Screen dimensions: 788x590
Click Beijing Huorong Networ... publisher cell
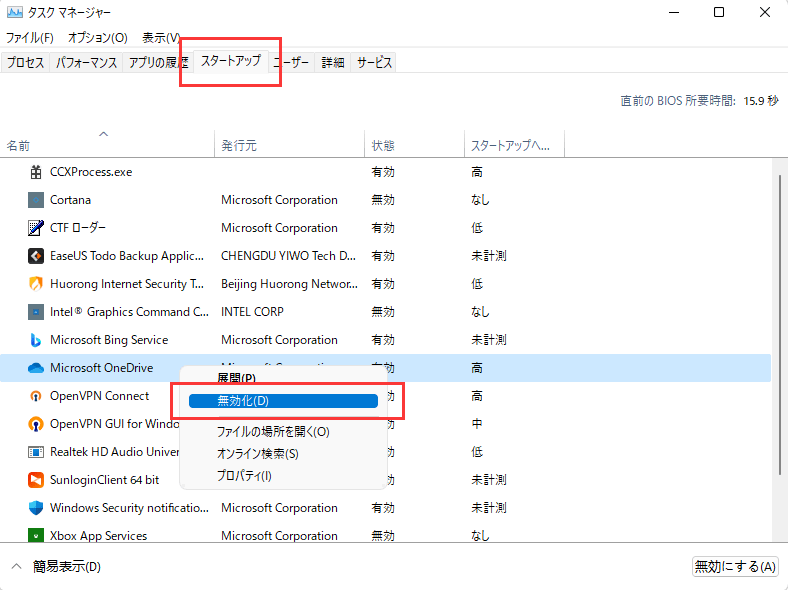point(289,284)
